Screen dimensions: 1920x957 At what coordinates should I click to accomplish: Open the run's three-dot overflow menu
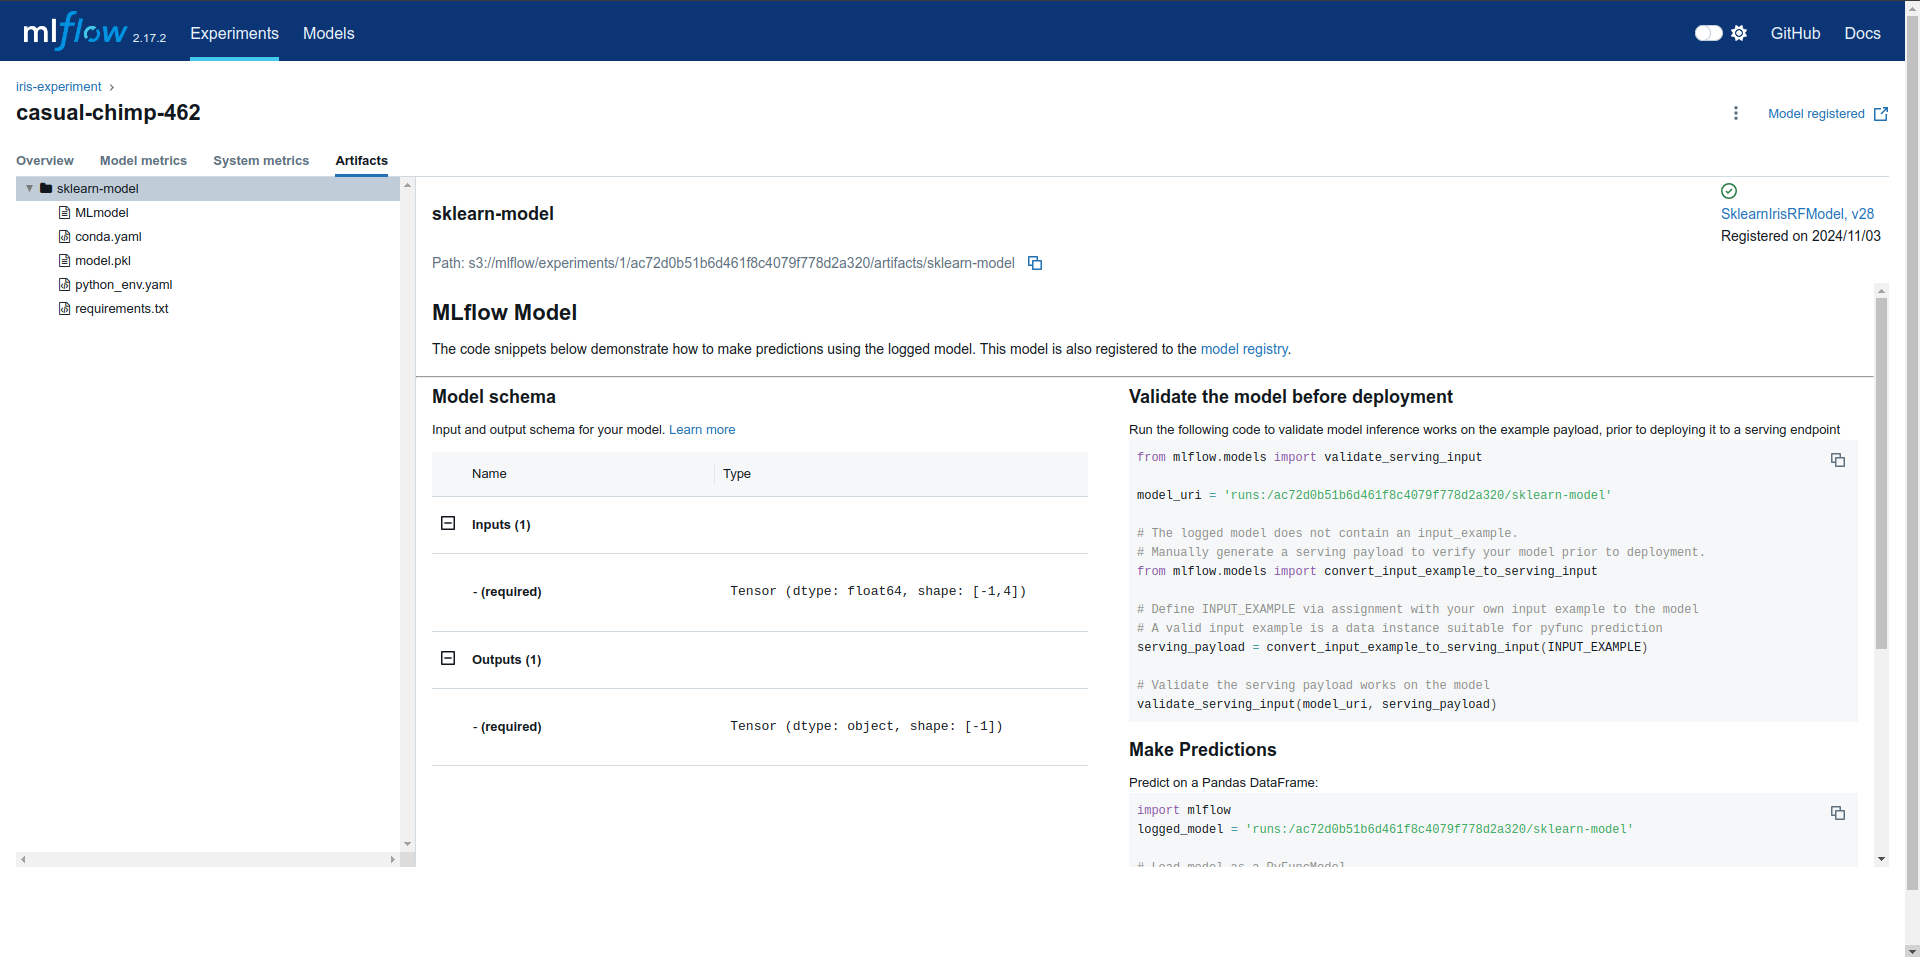pyautogui.click(x=1736, y=113)
